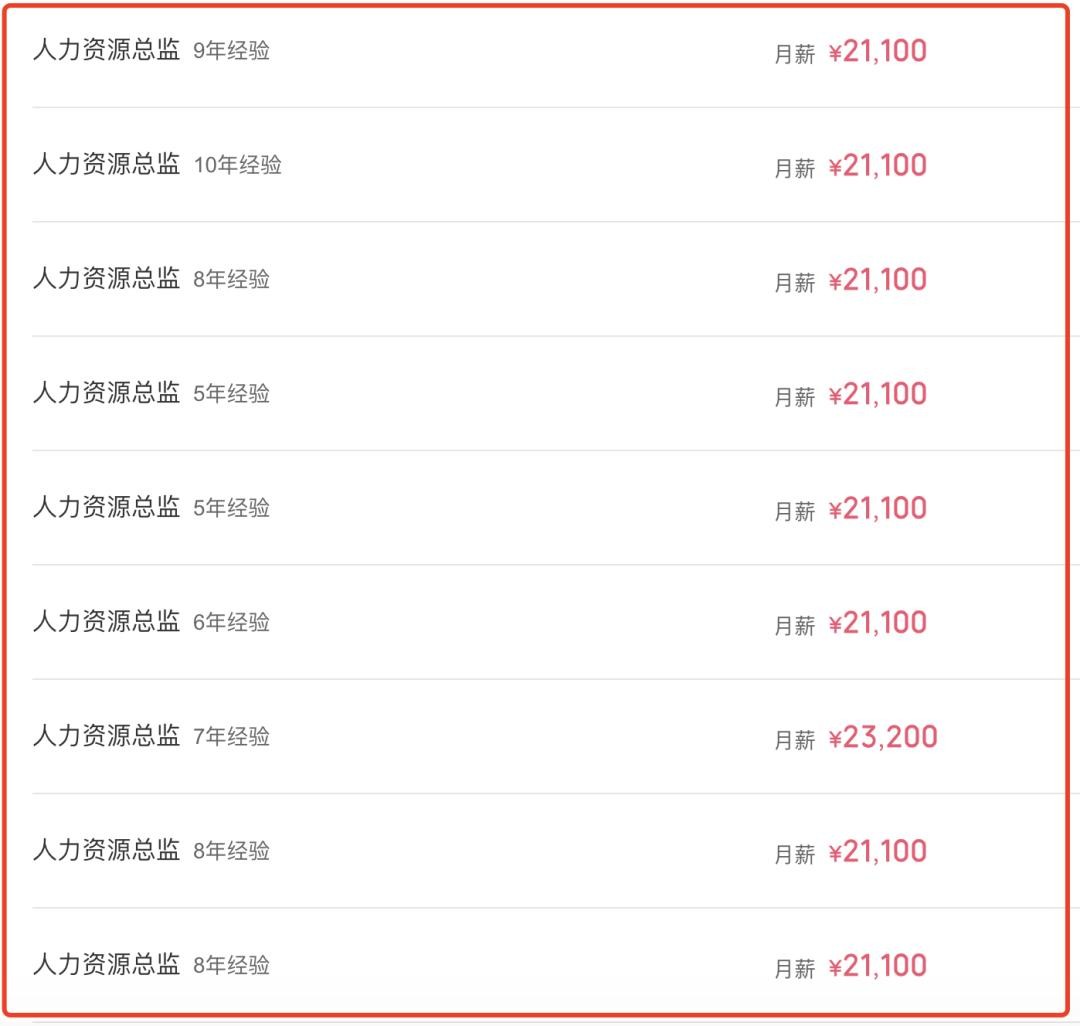Click ¥21,100 salary in the 9年经验 row

click(878, 52)
